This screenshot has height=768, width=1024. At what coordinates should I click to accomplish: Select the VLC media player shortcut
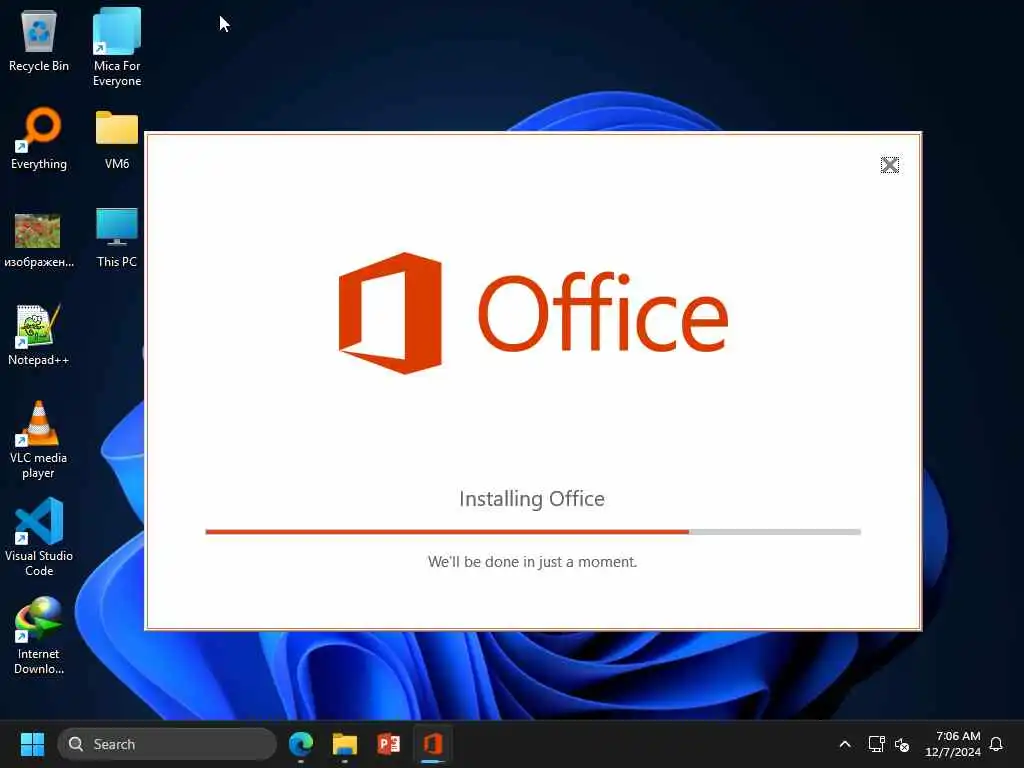(38, 440)
